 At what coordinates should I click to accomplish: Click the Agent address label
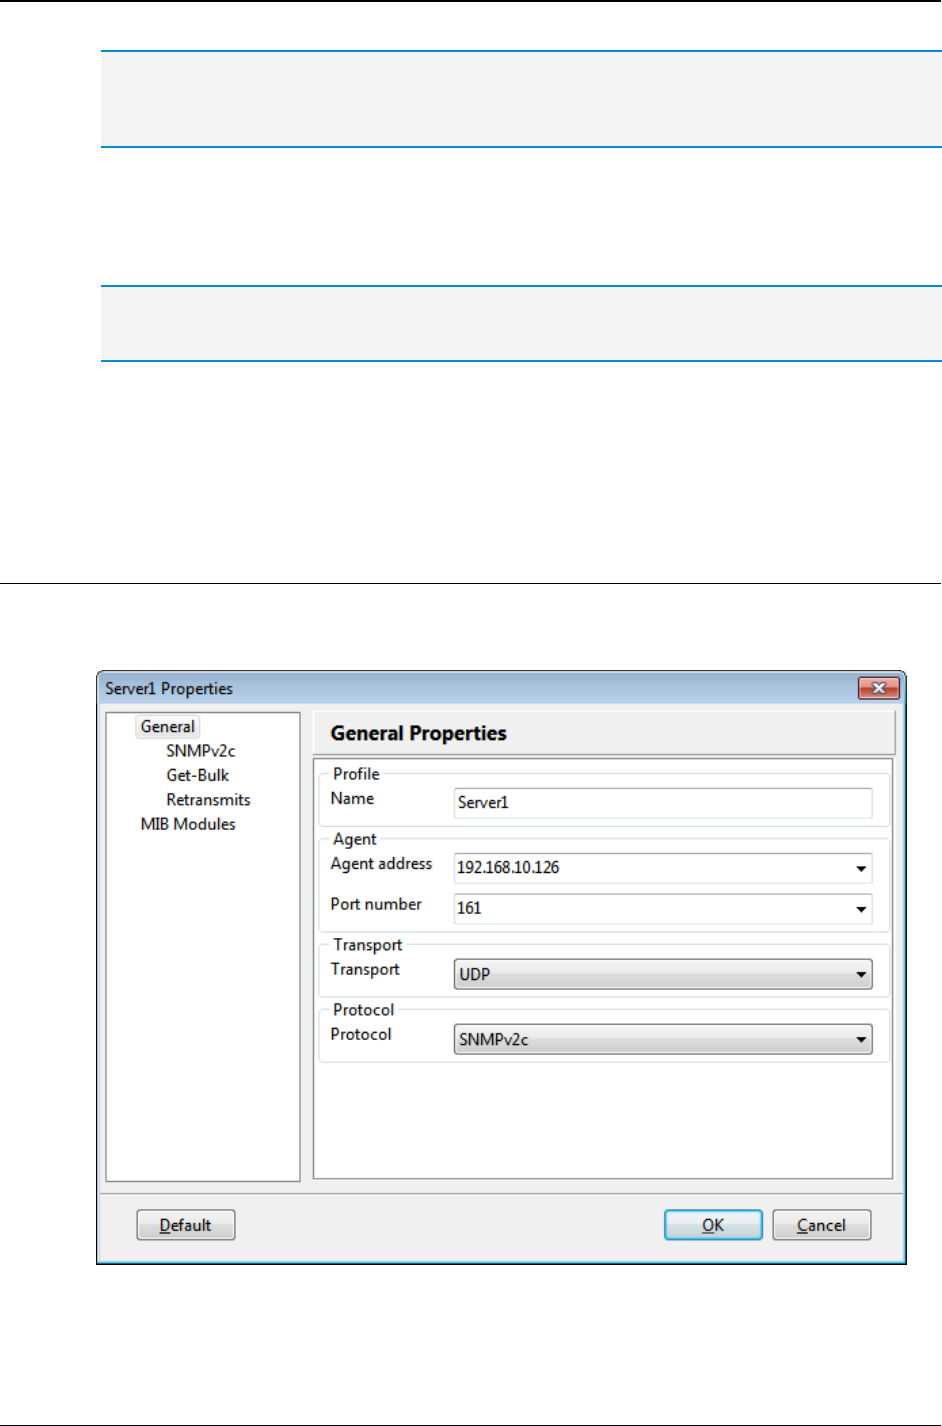pyautogui.click(x=381, y=864)
